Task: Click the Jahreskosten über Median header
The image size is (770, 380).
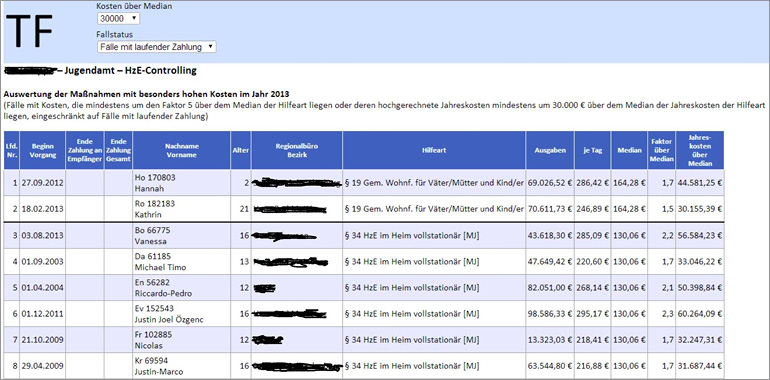Action: 700,150
